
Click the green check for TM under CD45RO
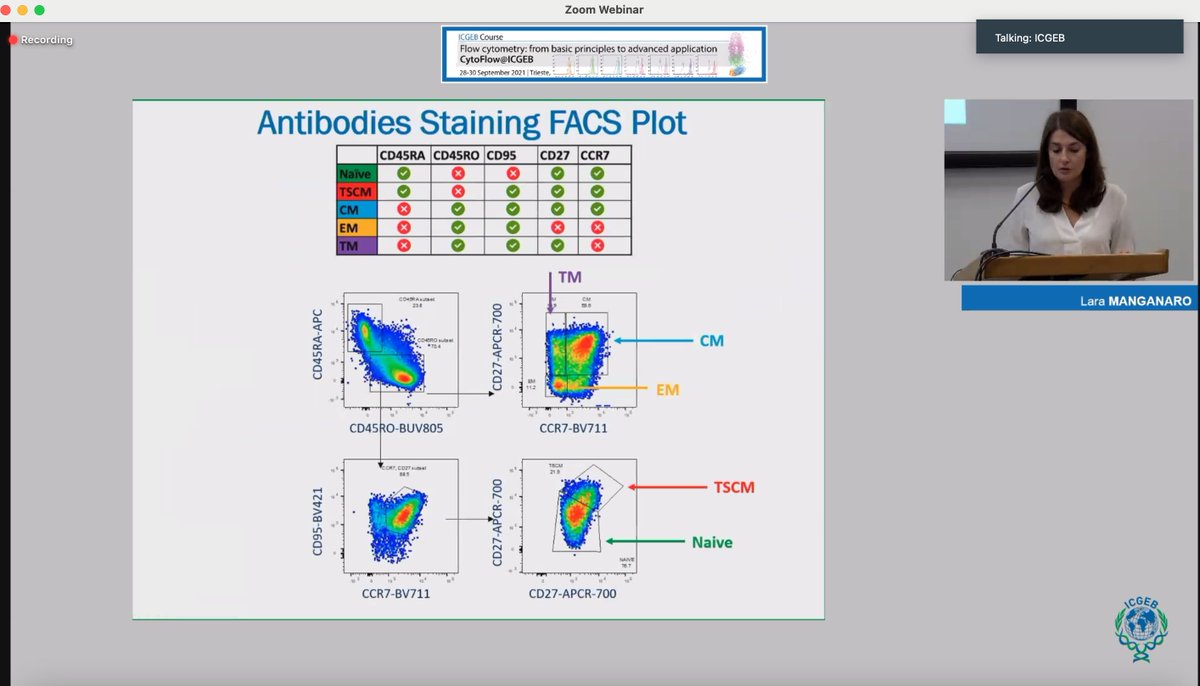click(x=458, y=245)
